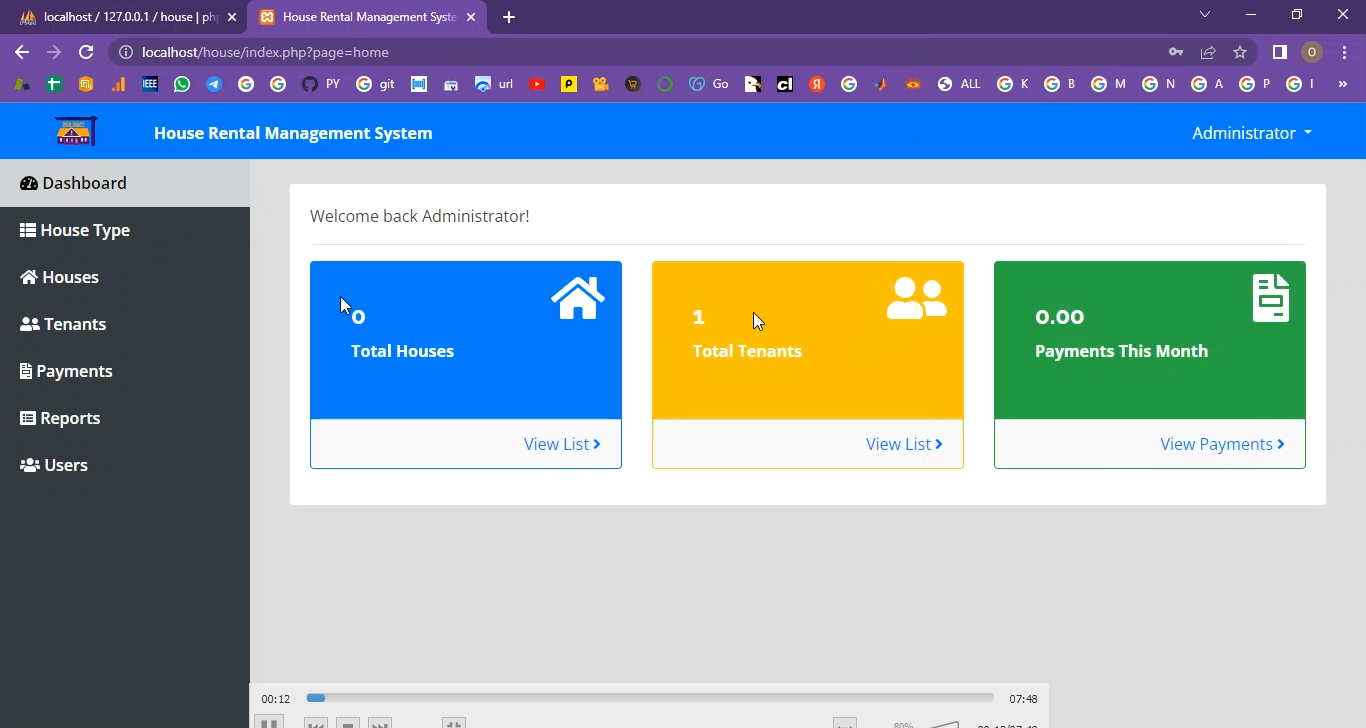Click the Payments invoice icon in sidebar

click(26, 371)
